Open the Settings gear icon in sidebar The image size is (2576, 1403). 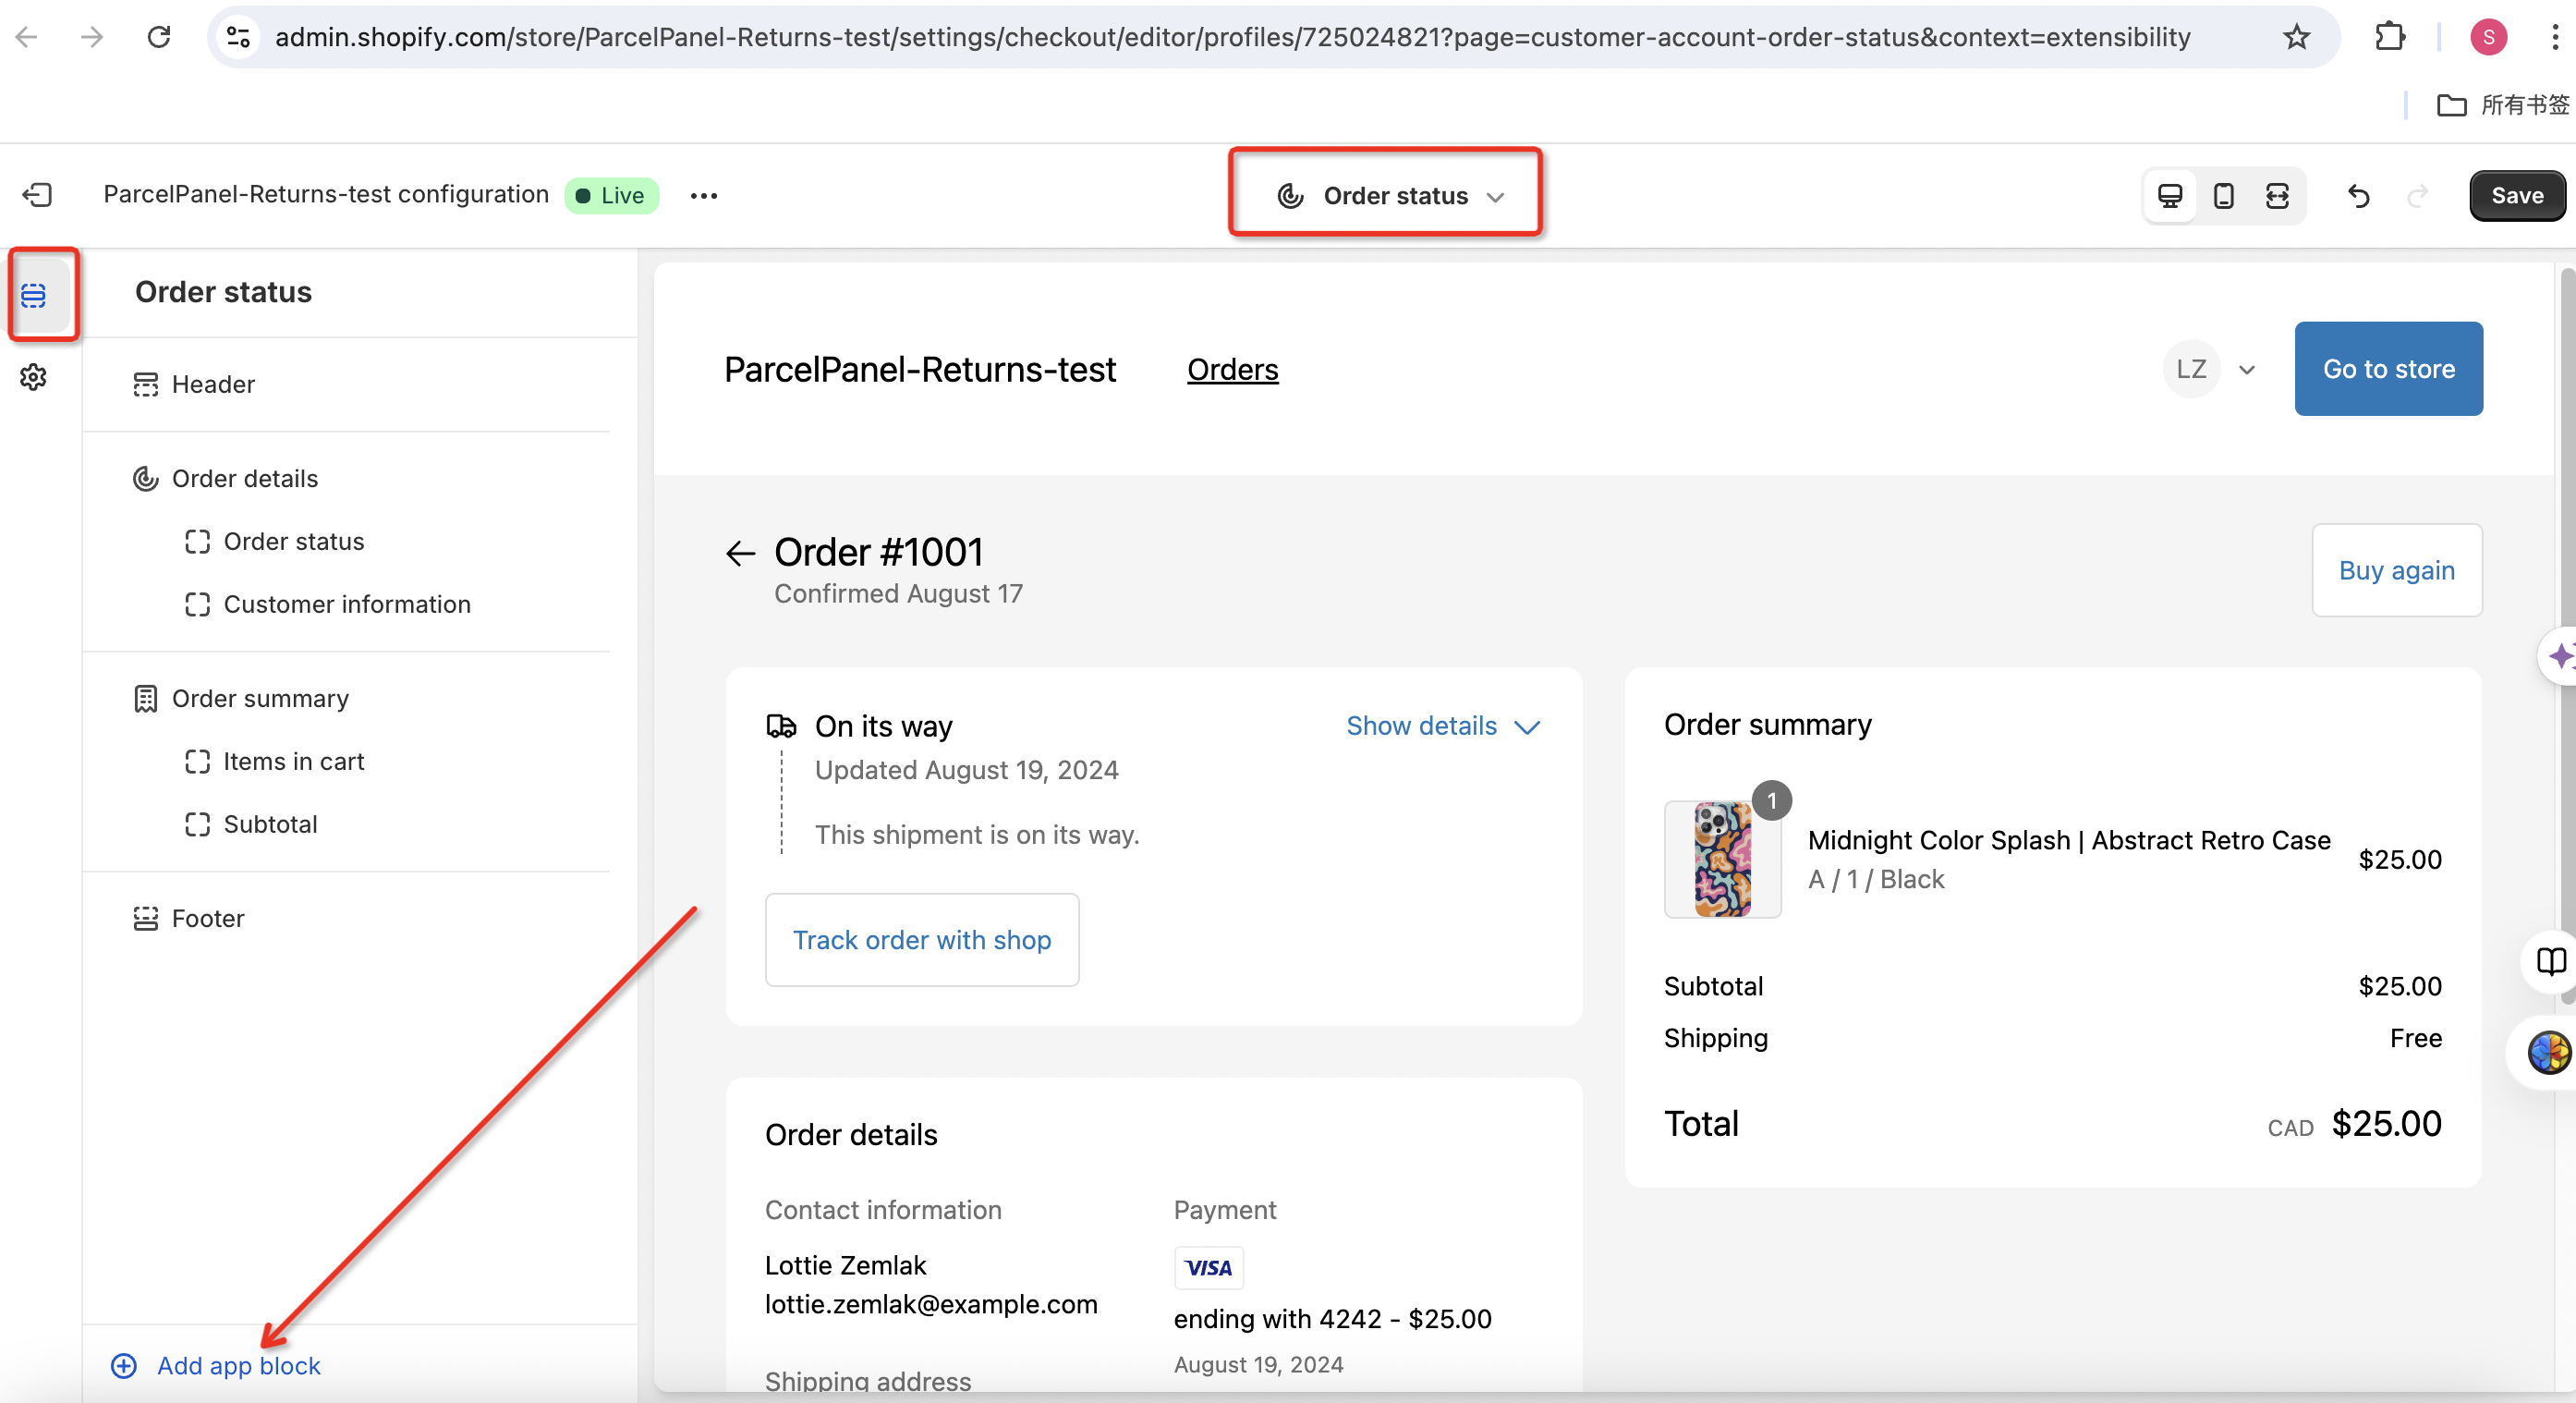(34, 377)
